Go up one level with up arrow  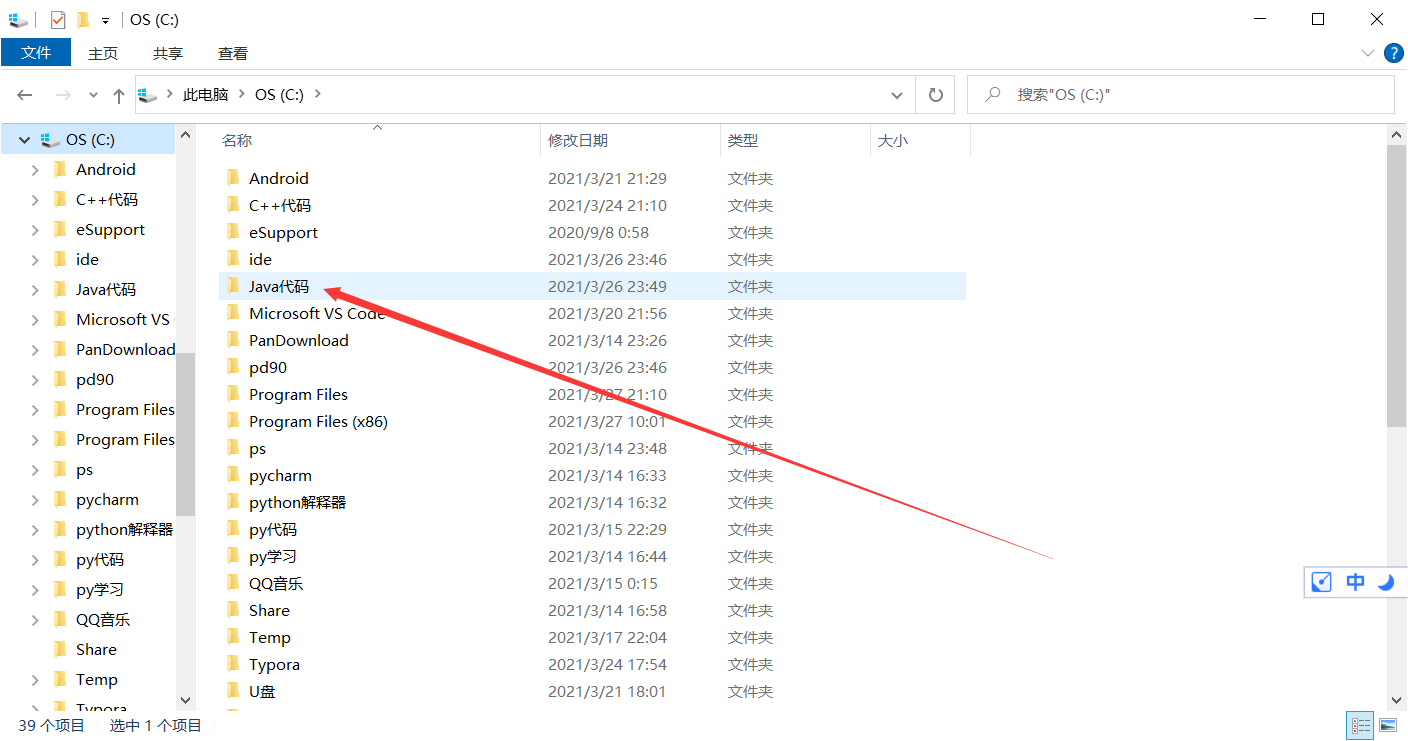pyautogui.click(x=119, y=95)
